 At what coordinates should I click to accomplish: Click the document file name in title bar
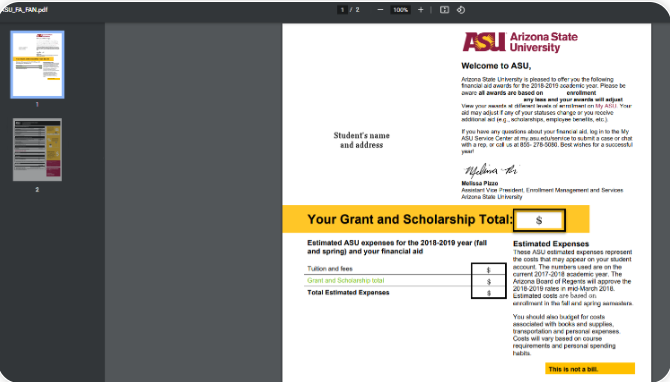pyautogui.click(x=24, y=10)
